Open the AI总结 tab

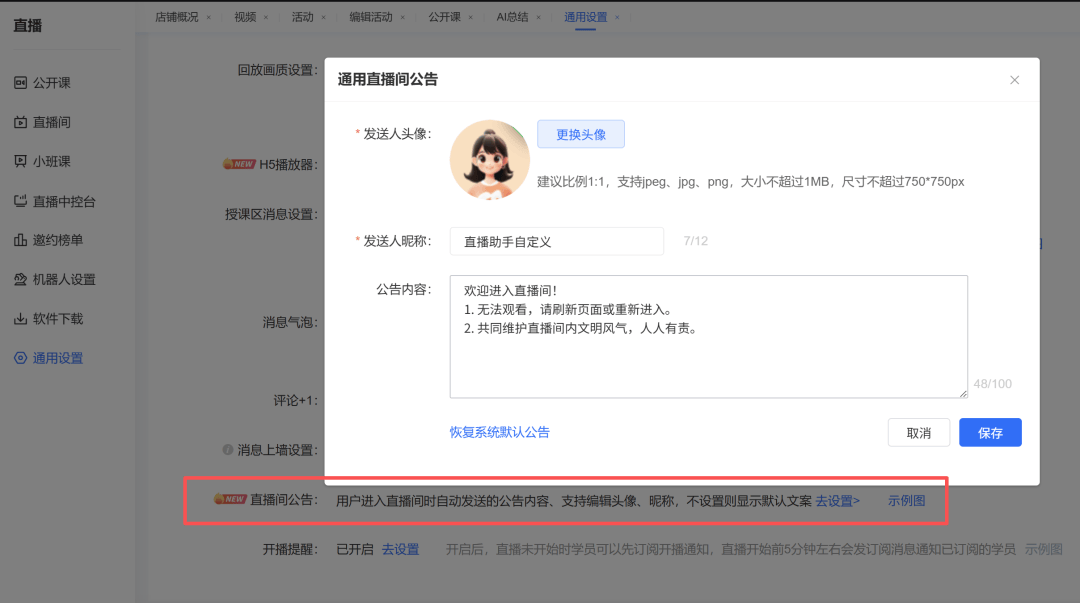click(x=514, y=17)
